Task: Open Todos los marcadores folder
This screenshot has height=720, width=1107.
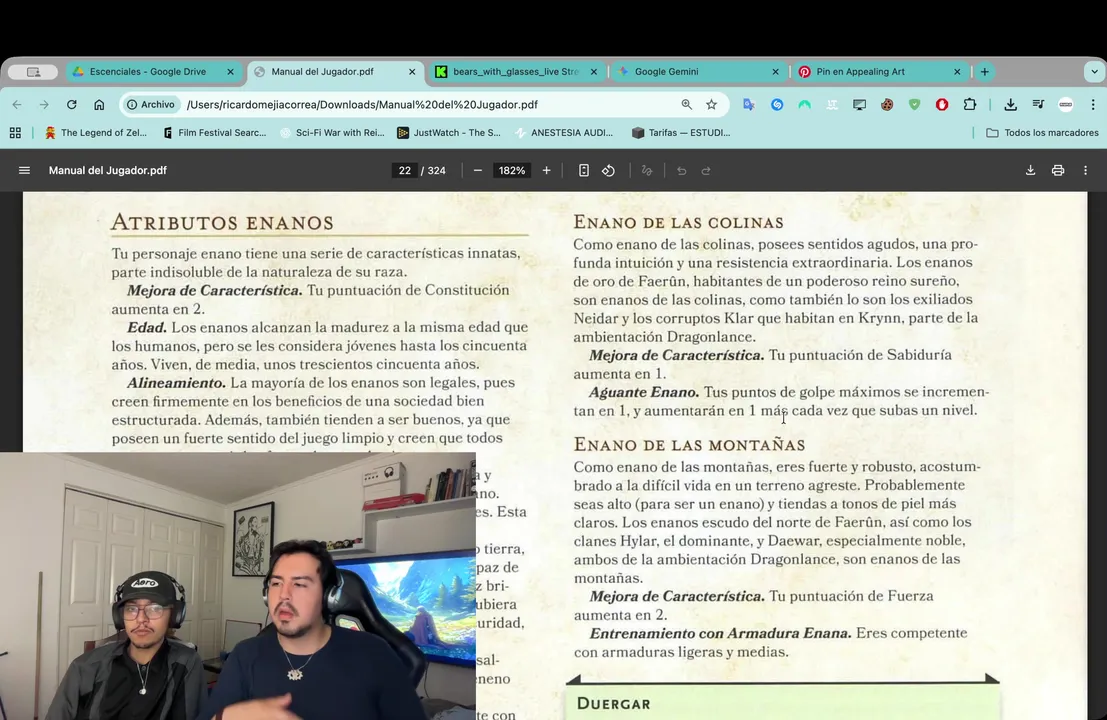Action: [1042, 133]
